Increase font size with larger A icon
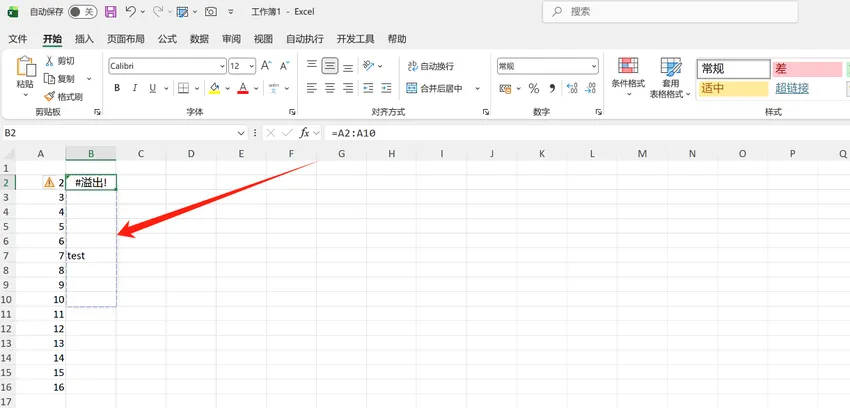 [266, 66]
